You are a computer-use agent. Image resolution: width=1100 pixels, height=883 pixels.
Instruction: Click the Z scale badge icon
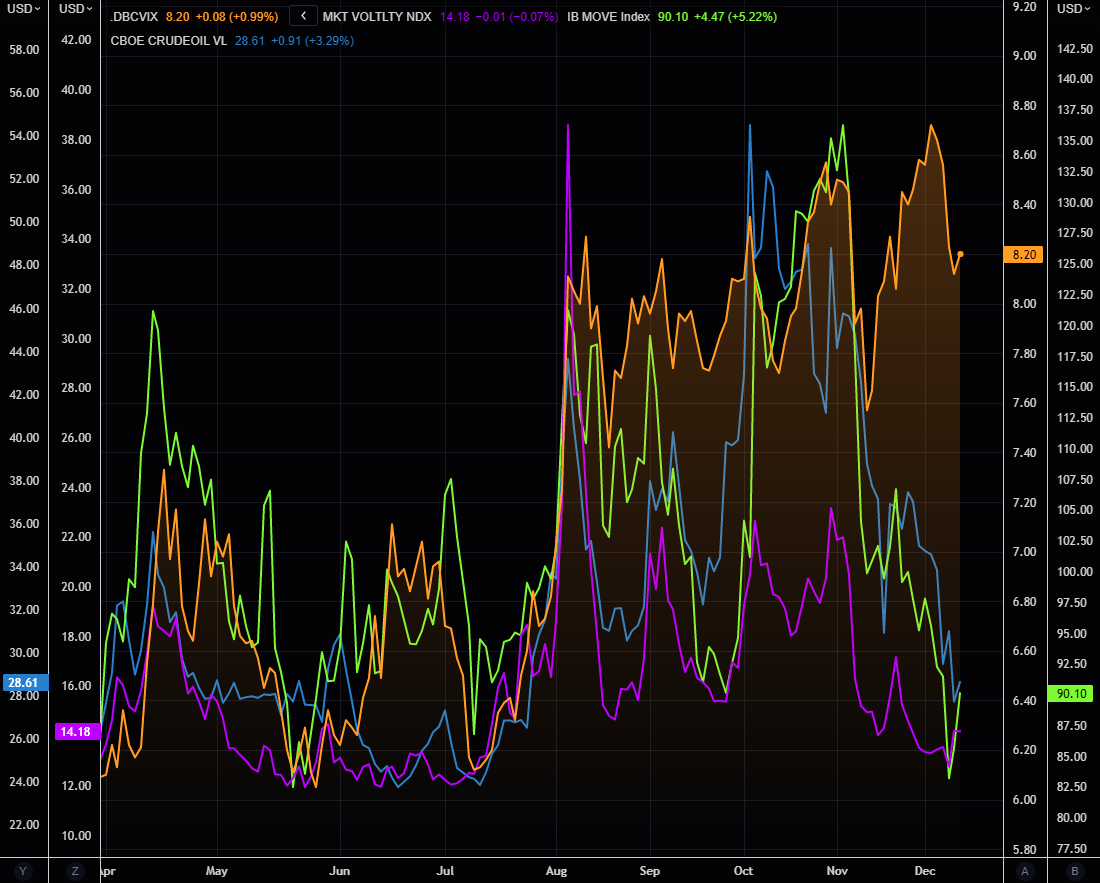75,871
